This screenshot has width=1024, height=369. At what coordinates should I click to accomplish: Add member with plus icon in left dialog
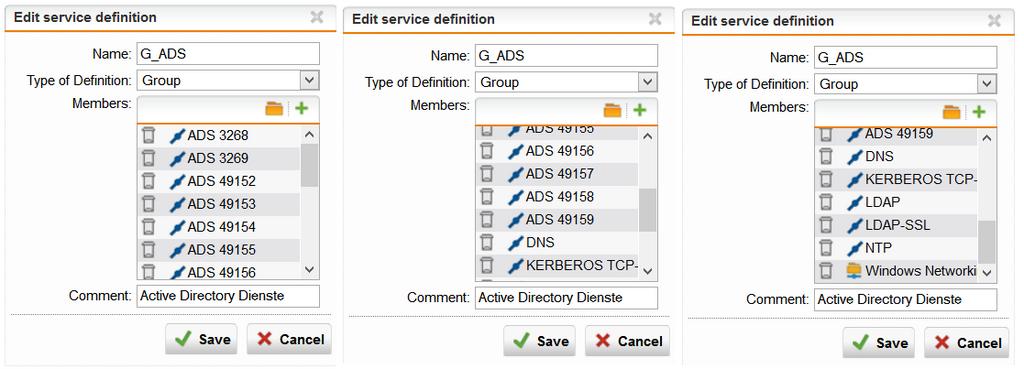[x=301, y=108]
